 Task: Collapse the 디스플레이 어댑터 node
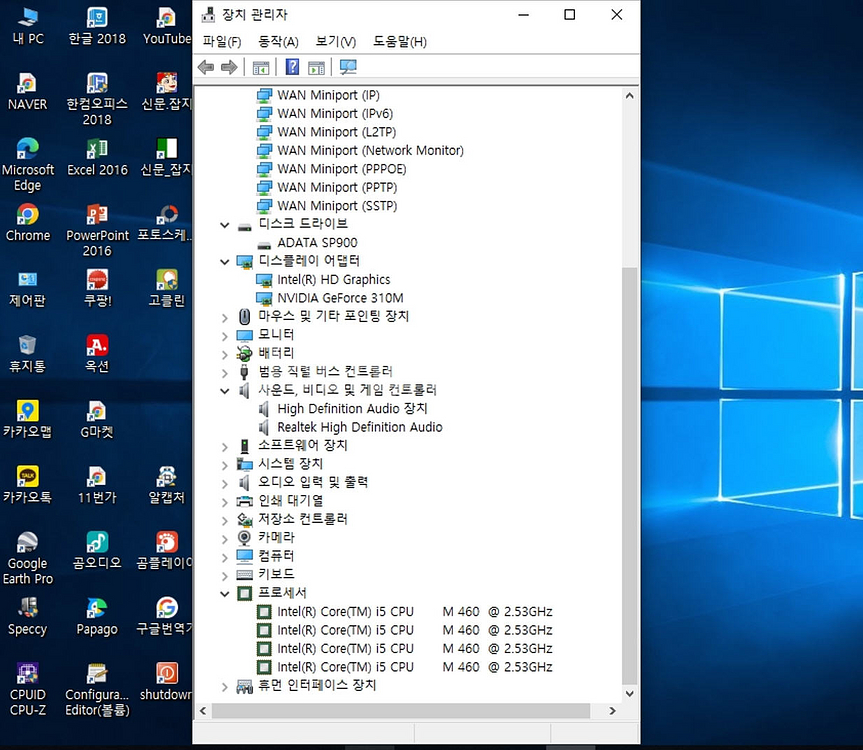[225, 262]
